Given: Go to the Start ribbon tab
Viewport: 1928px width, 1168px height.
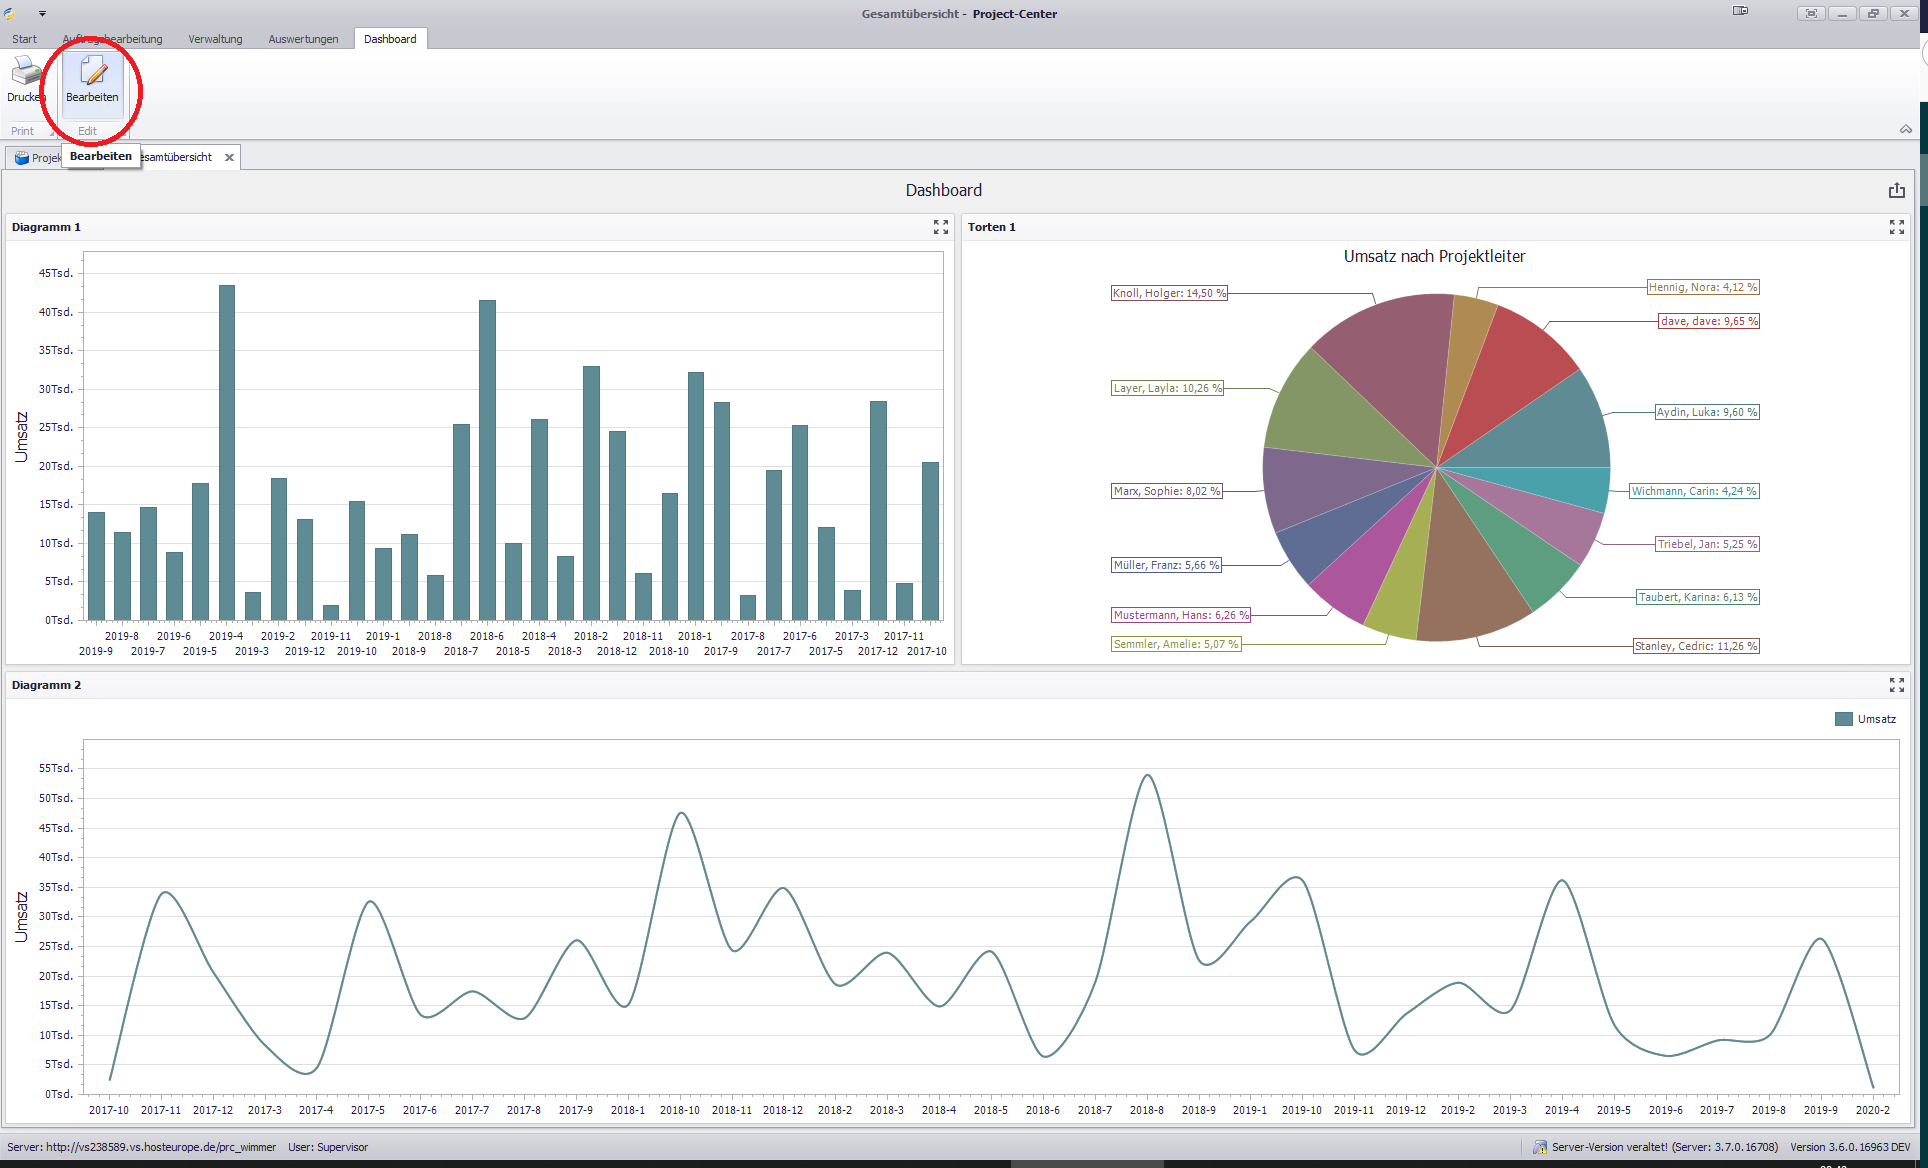Looking at the screenshot, I should pos(24,39).
